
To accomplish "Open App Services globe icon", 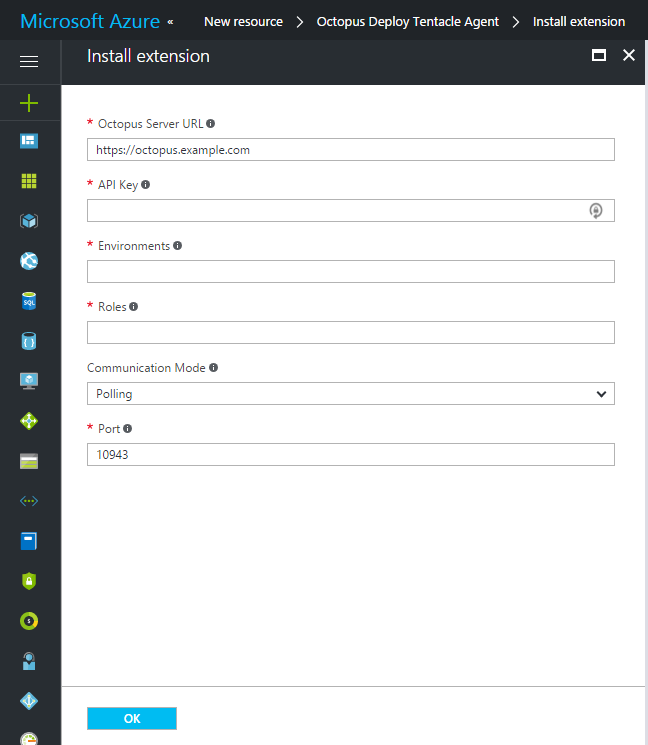I will [x=29, y=261].
